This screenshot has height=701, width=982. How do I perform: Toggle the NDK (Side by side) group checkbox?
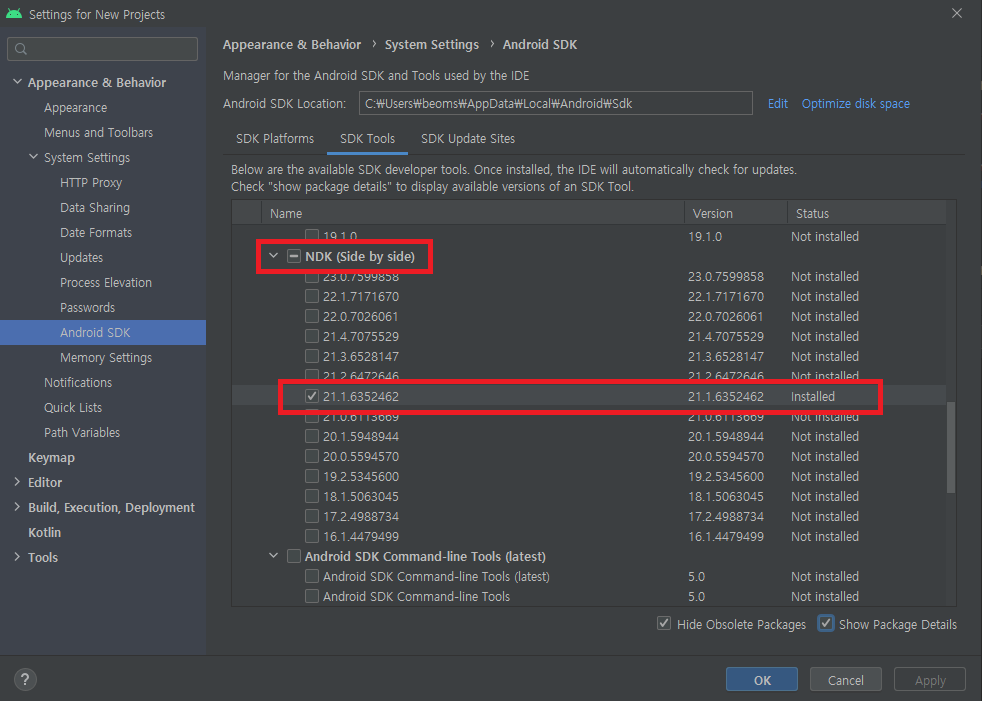294,256
